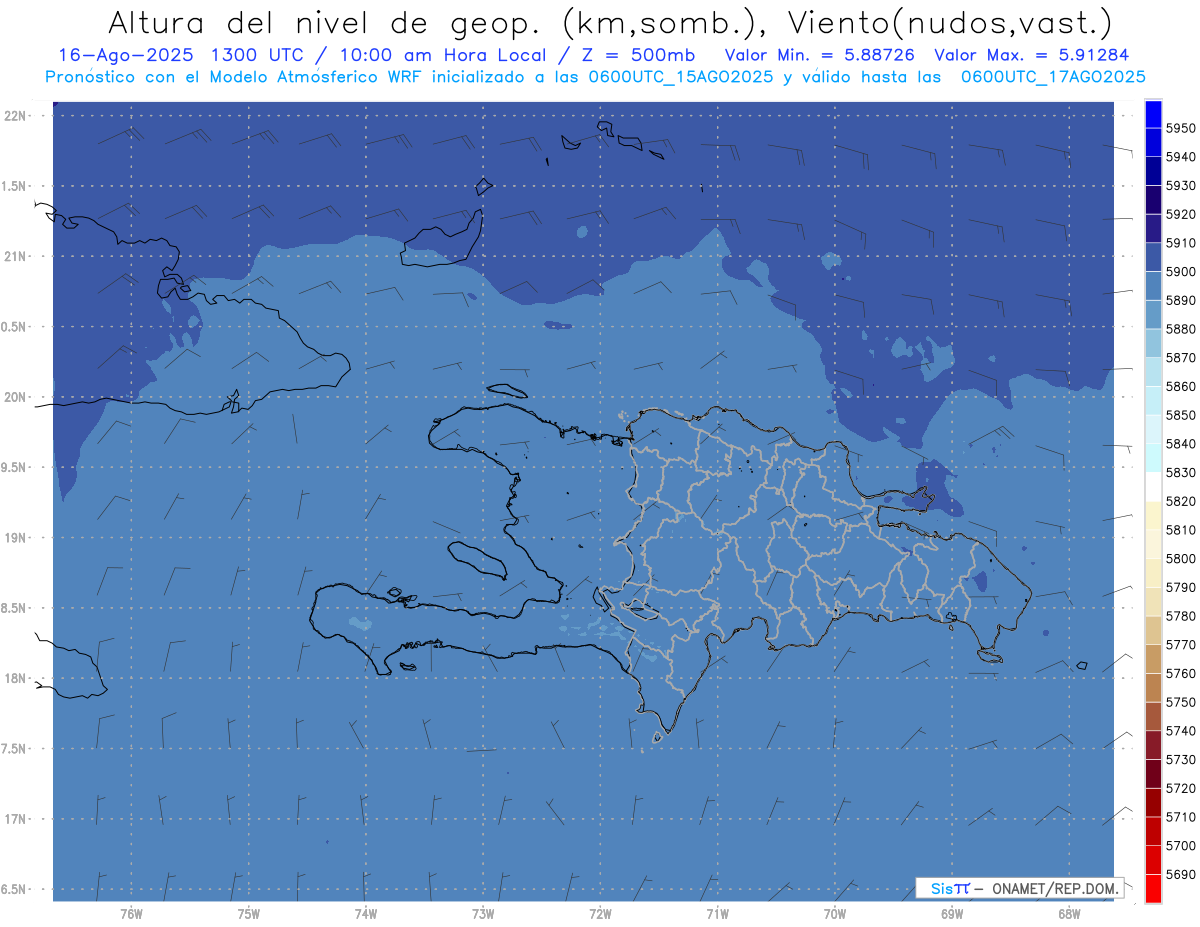Select the bright red band below 5690
Image resolution: width=1200 pixels, height=927 pixels.
pyautogui.click(x=1153, y=888)
